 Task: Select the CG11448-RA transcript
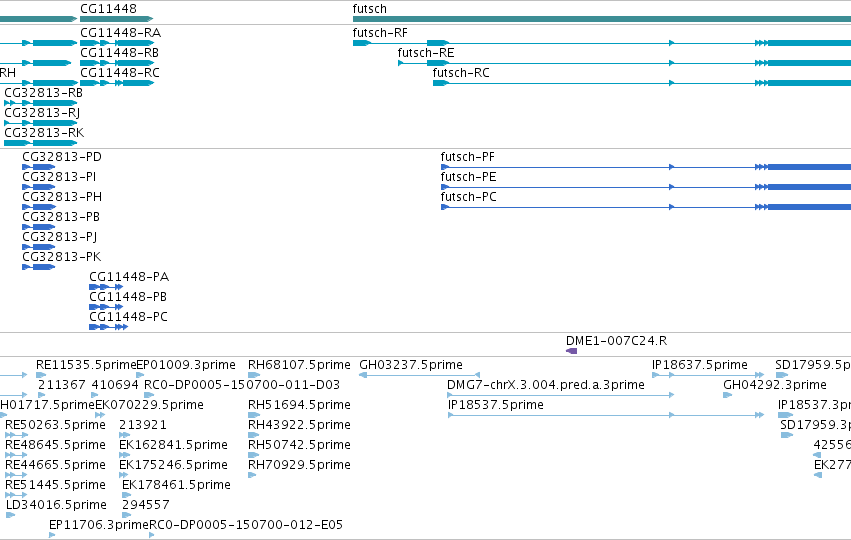pyautogui.click(x=117, y=43)
